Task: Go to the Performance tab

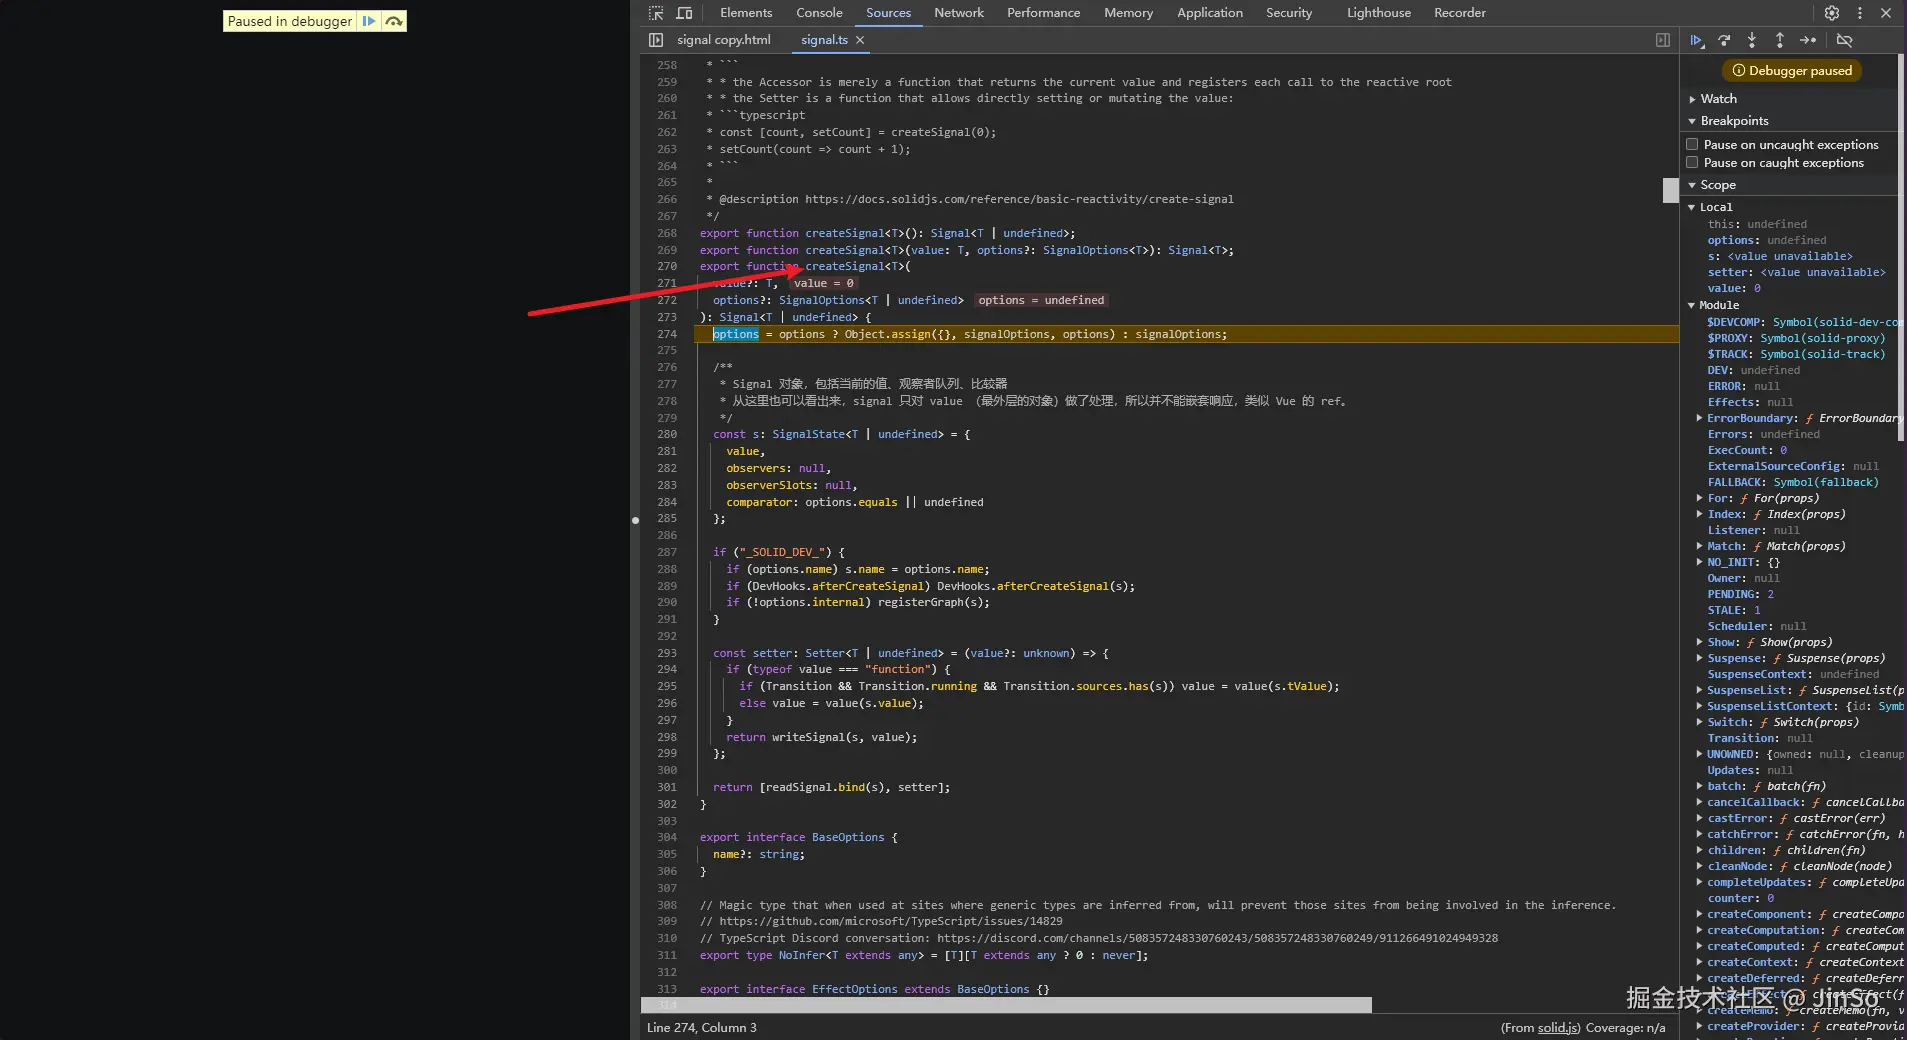Action: click(x=1043, y=13)
